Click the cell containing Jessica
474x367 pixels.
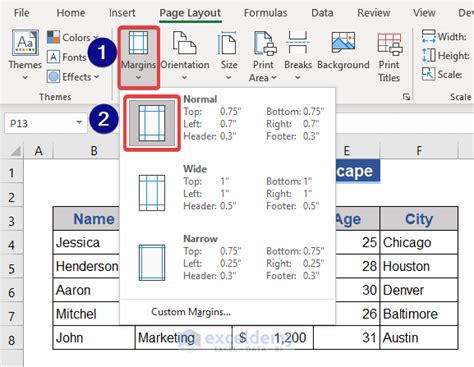[86, 242]
